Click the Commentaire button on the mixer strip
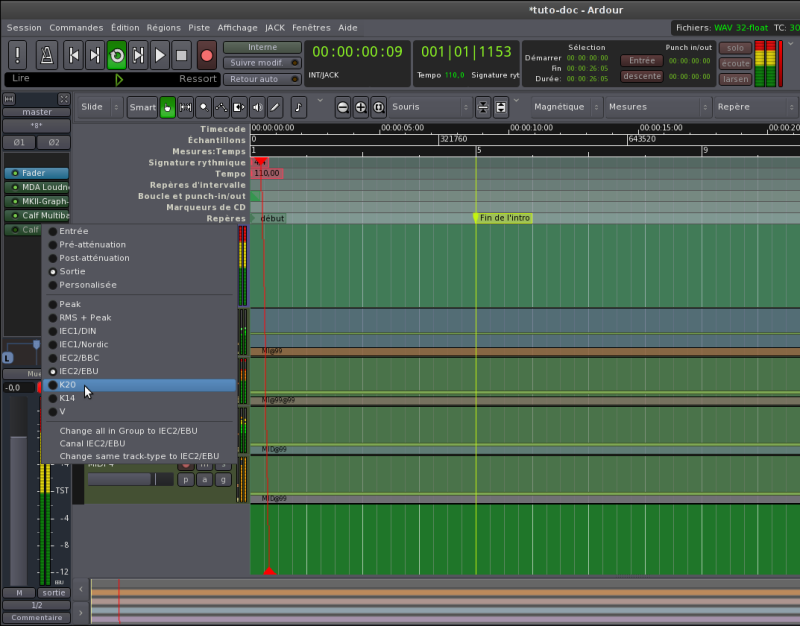 click(36, 617)
